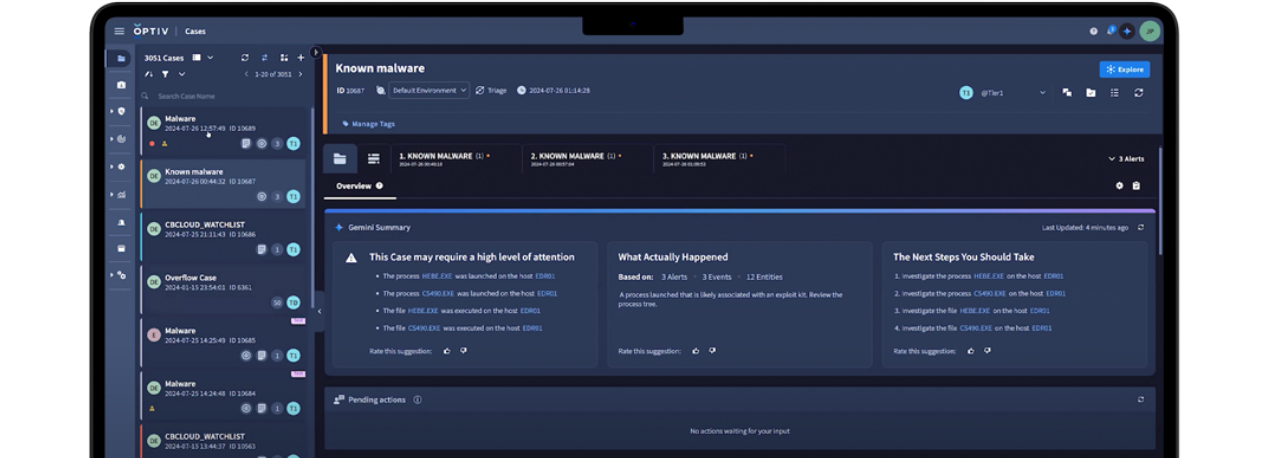Select the Overview tab
This screenshot has width=1280, height=458.
pos(354,186)
